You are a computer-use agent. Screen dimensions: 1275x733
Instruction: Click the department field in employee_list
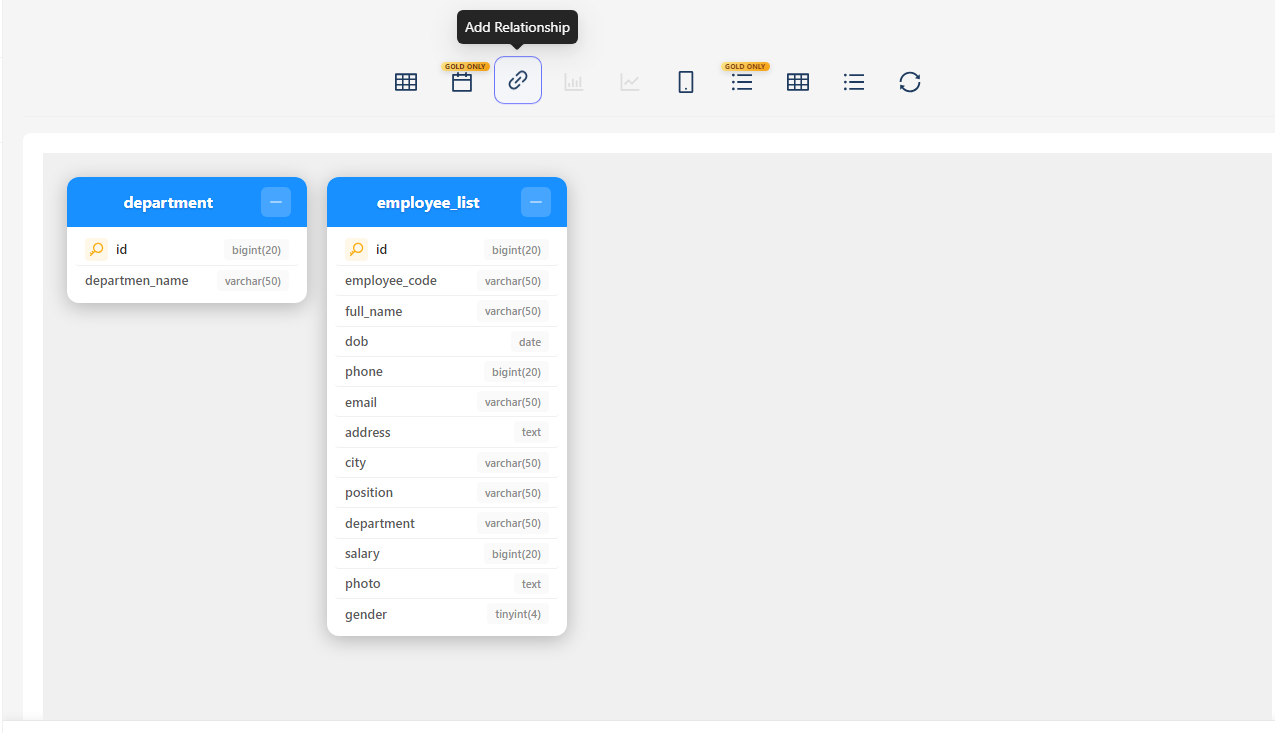(447, 523)
